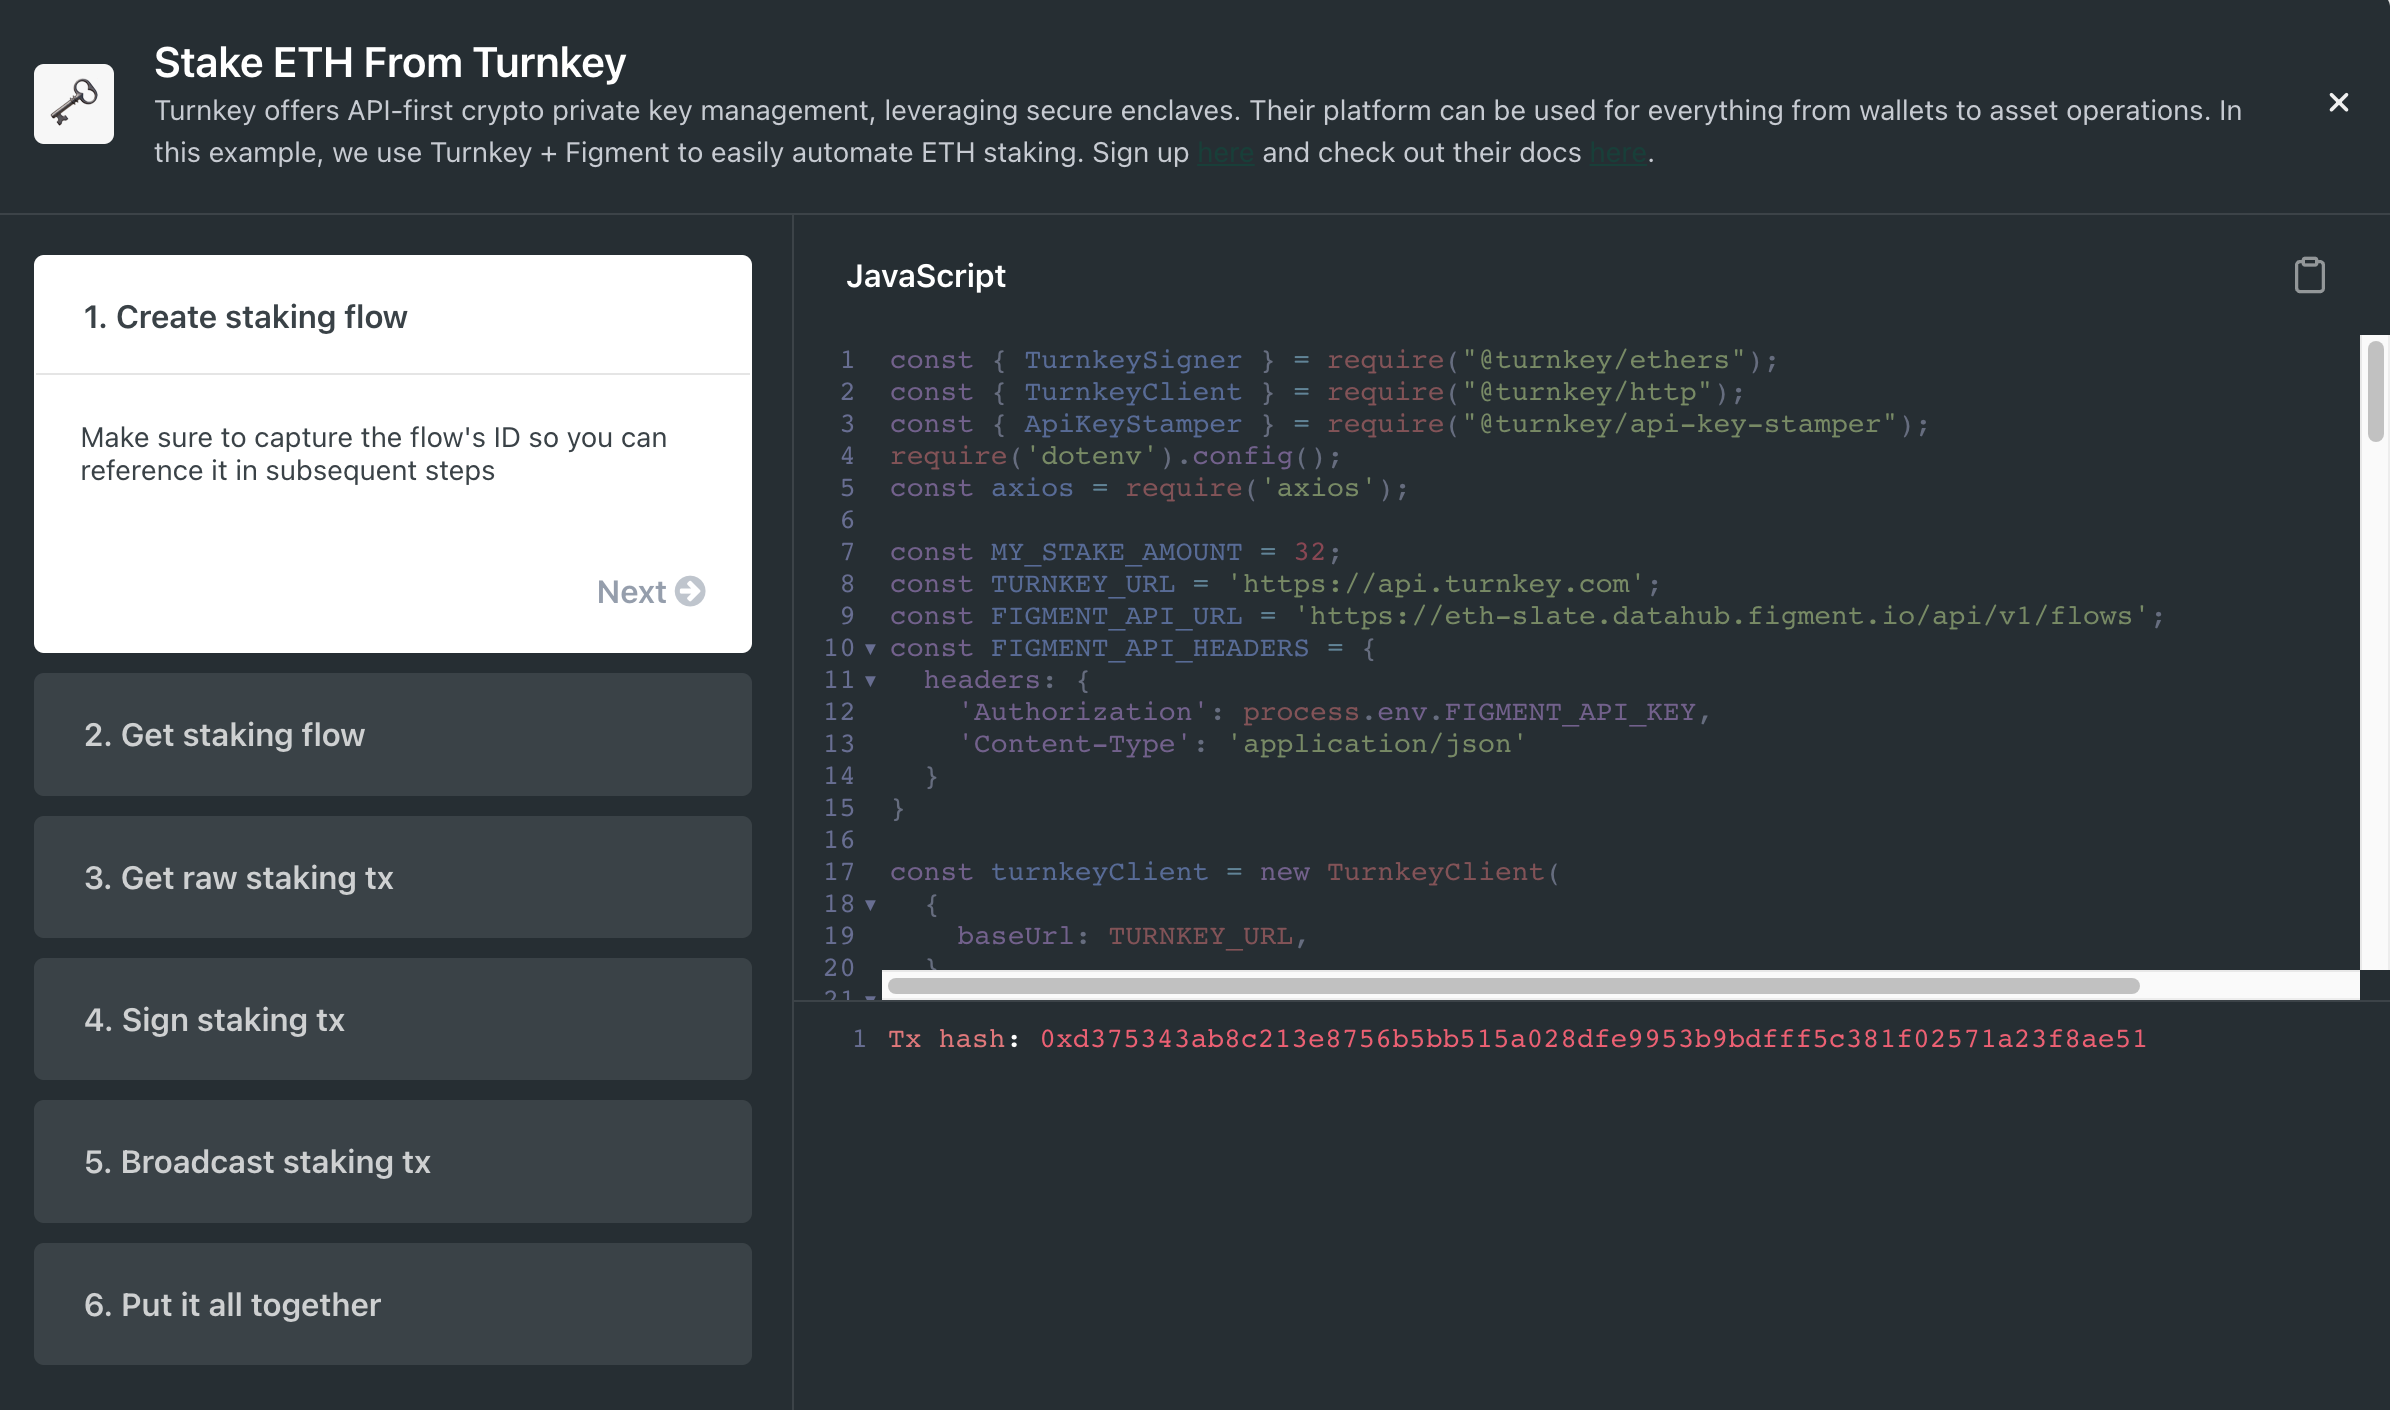Click the copy code icon
2390x1410 pixels.
(2309, 274)
